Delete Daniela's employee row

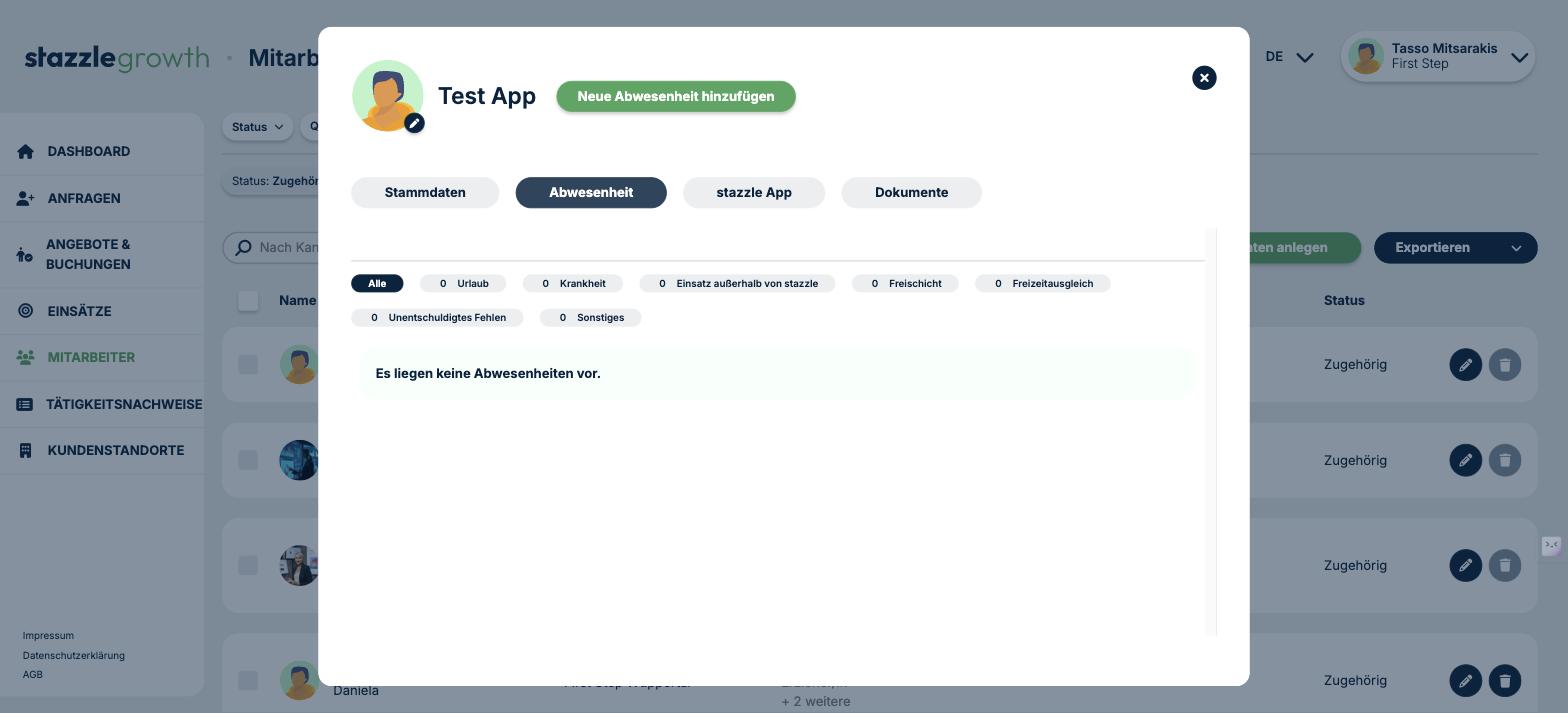tap(1505, 680)
